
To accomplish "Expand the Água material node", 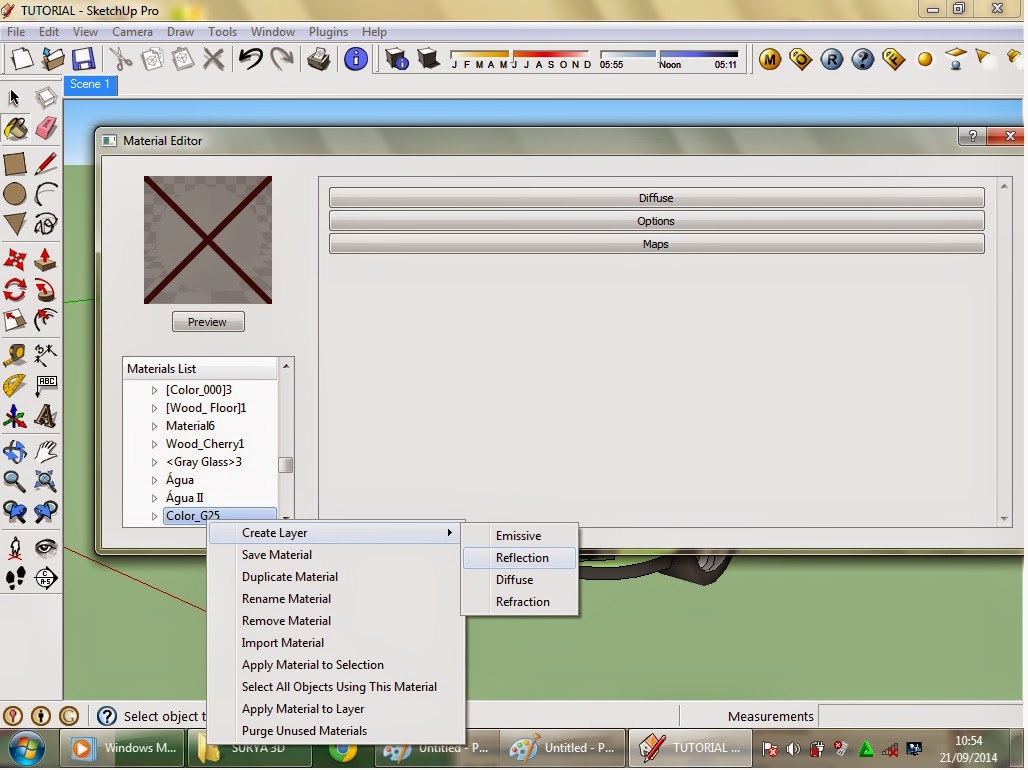I will pyautogui.click(x=155, y=480).
